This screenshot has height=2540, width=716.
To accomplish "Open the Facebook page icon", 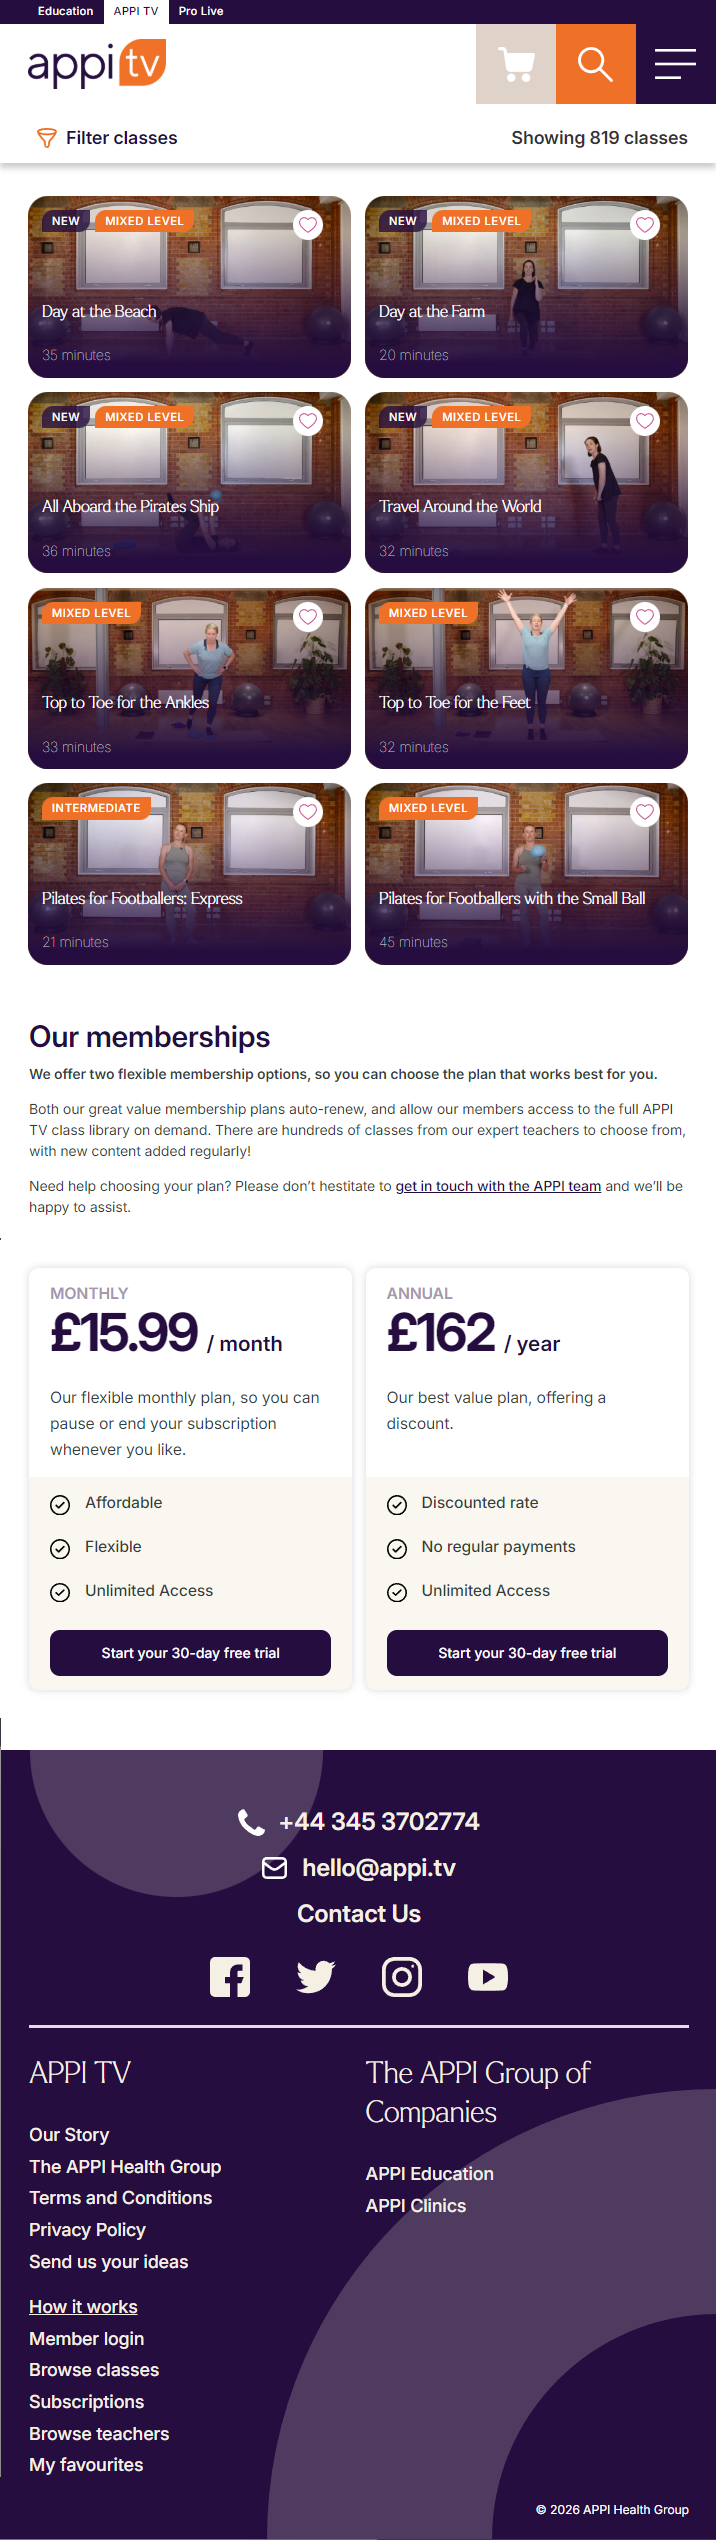I will coord(230,1977).
